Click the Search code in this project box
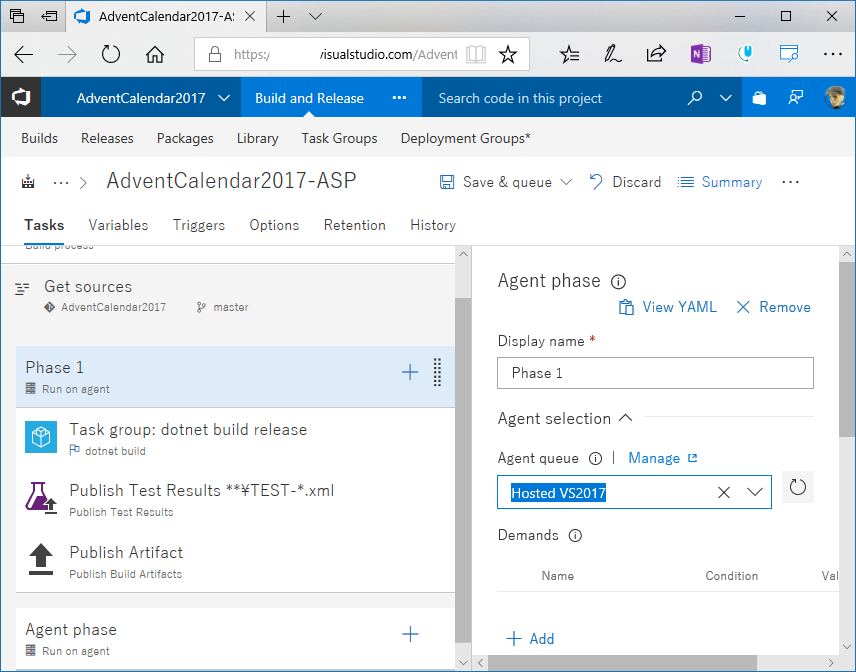The height and width of the screenshot is (672, 856). (x=552, y=98)
